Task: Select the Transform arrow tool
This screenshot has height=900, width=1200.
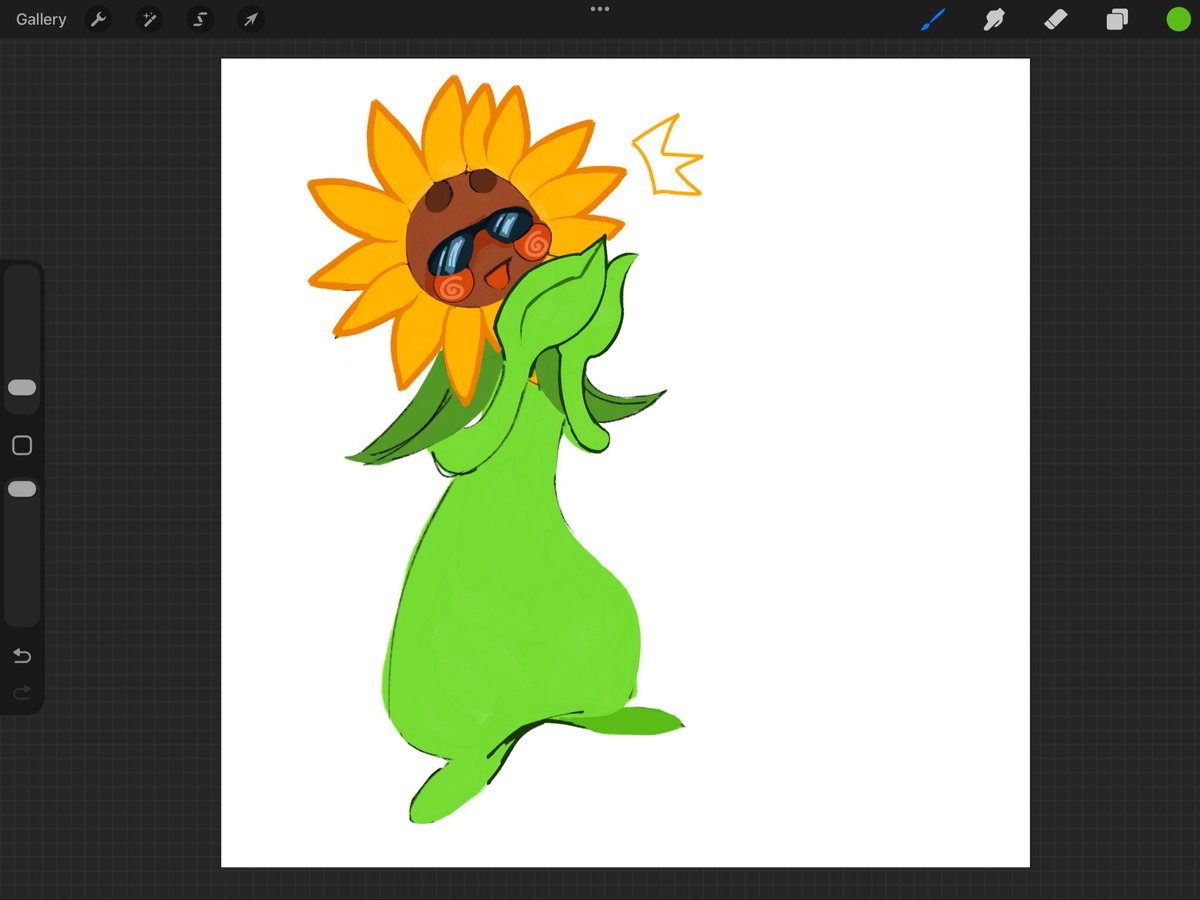Action: click(250, 19)
